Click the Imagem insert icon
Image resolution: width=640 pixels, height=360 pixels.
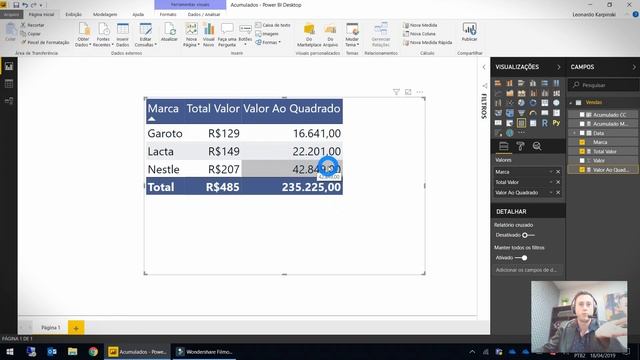click(x=267, y=33)
